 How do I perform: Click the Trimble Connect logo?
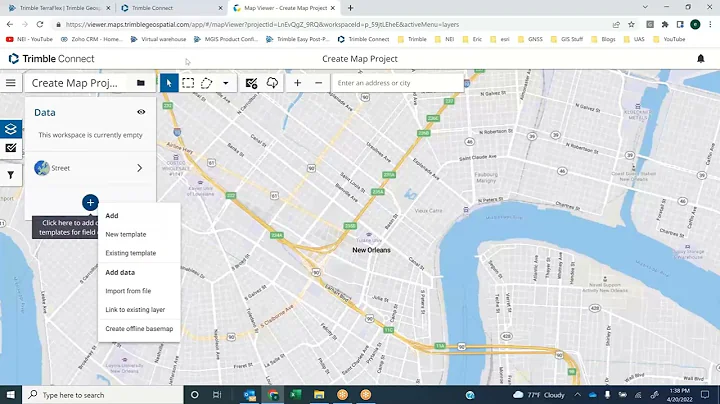(x=51, y=59)
